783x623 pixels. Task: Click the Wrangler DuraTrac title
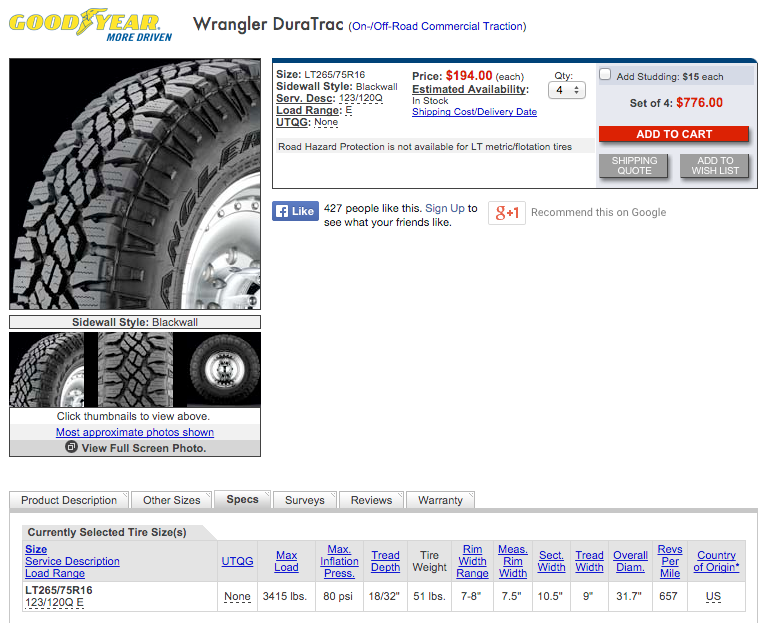[x=268, y=24]
